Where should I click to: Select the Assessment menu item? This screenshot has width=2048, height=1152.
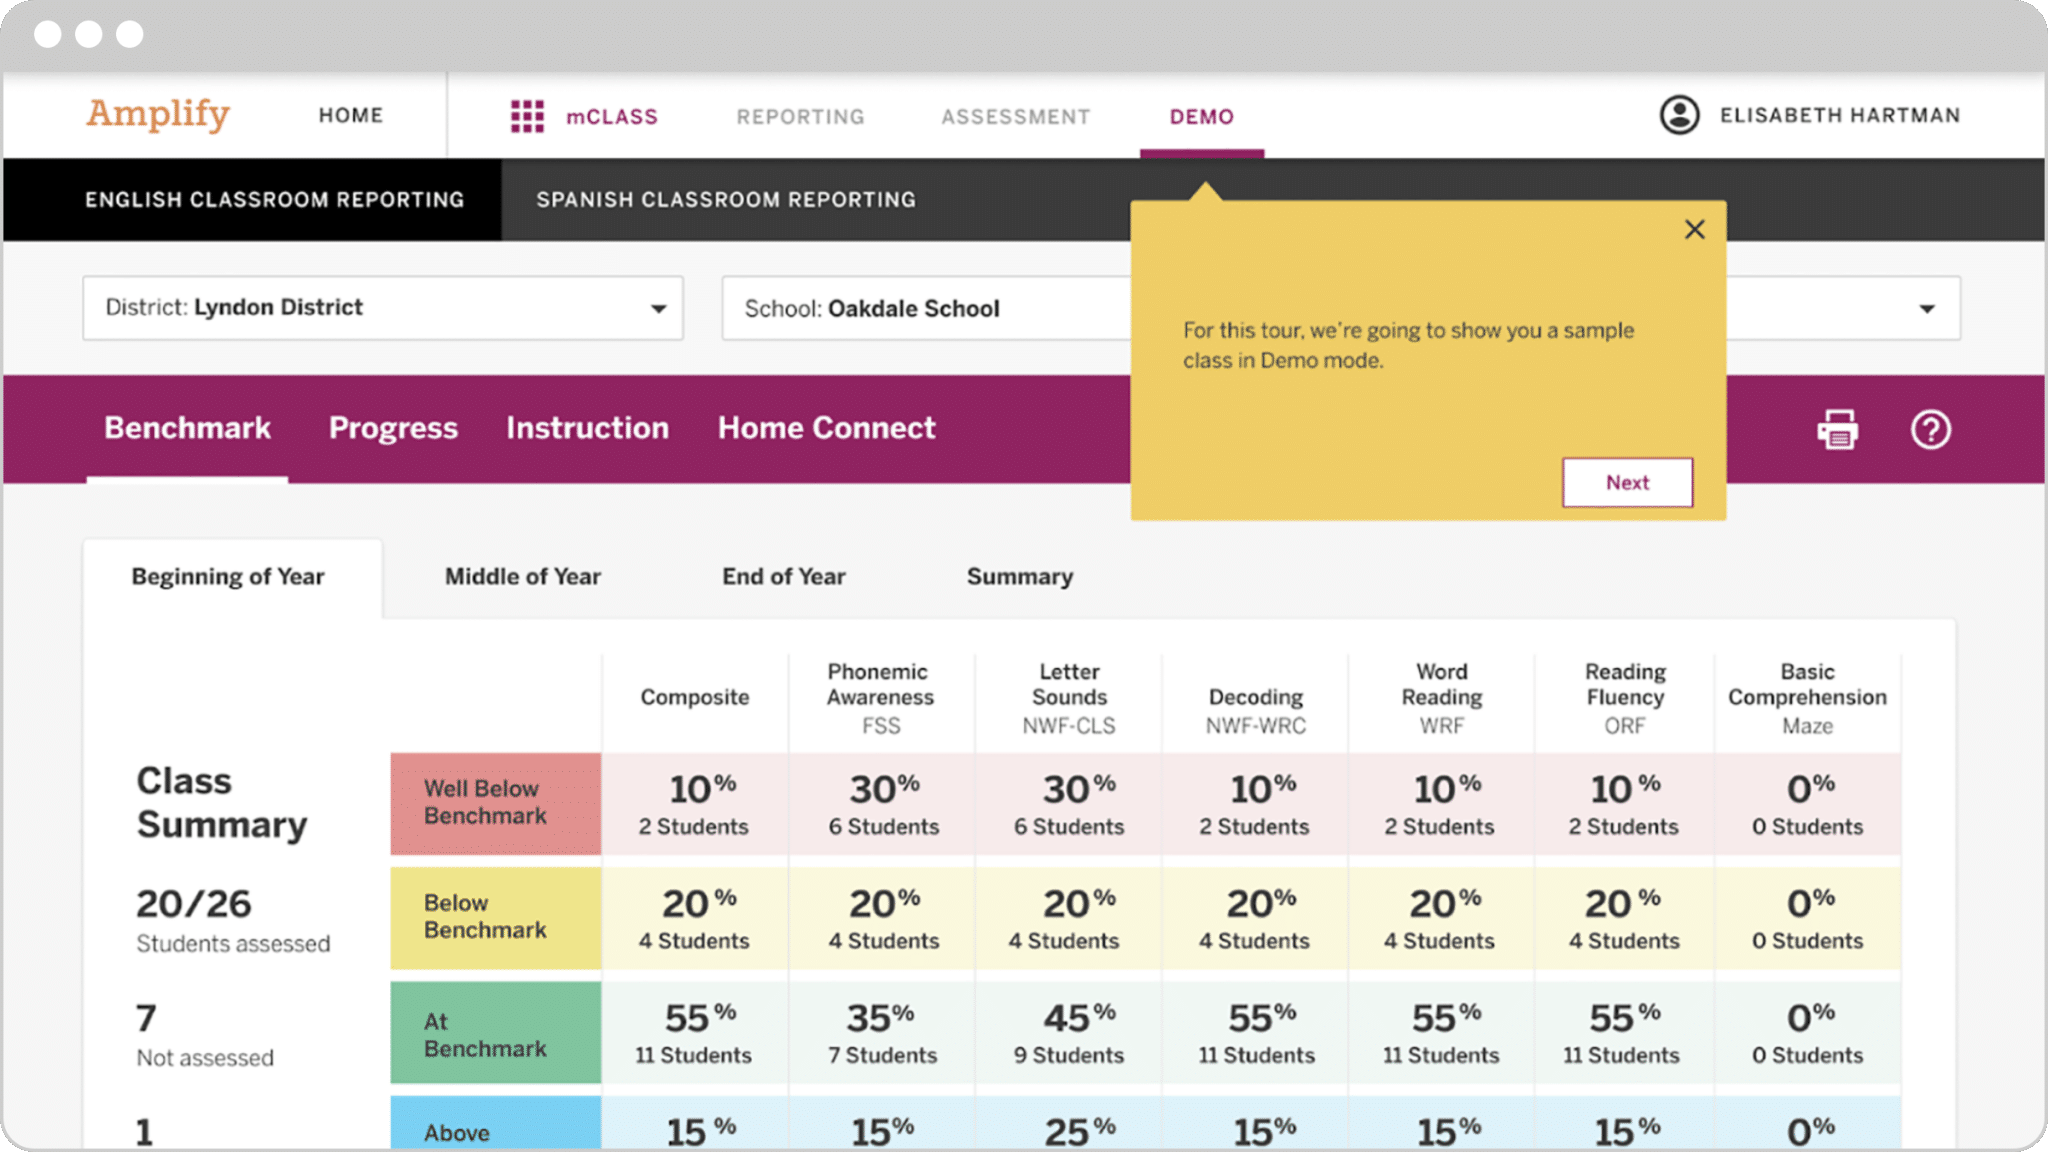1015,116
